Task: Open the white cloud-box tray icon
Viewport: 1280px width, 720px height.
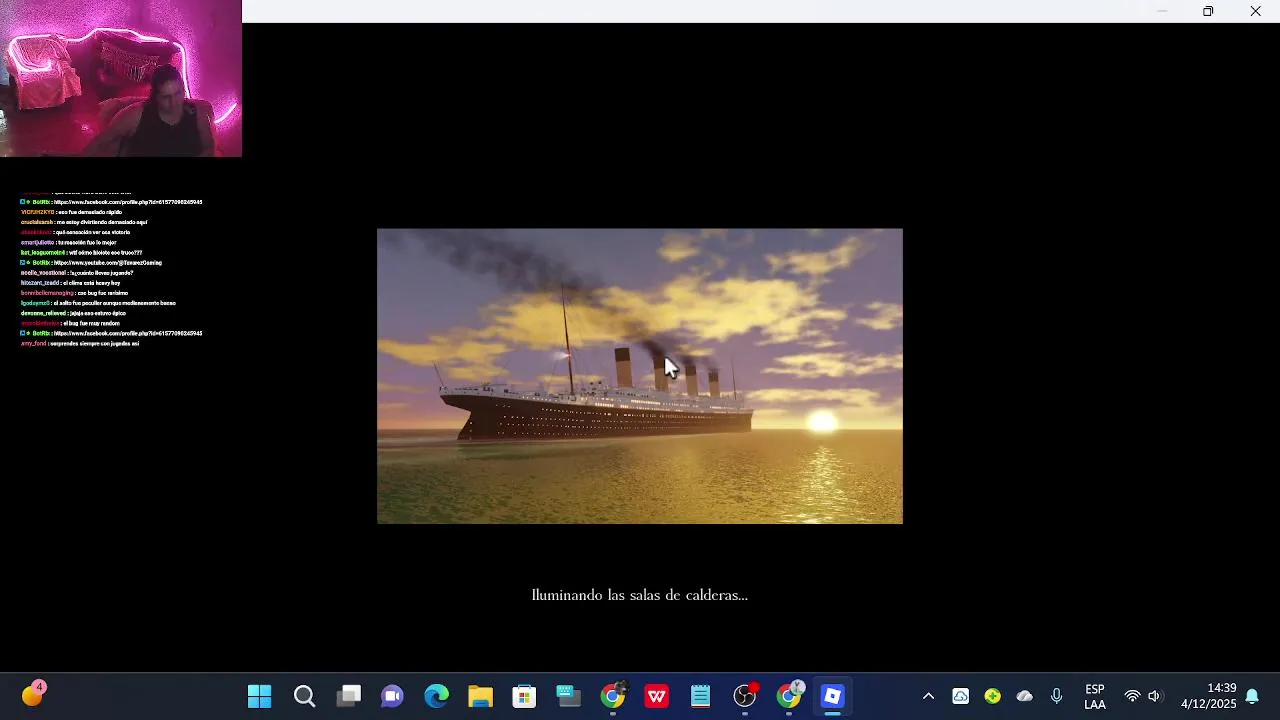Action: point(960,696)
